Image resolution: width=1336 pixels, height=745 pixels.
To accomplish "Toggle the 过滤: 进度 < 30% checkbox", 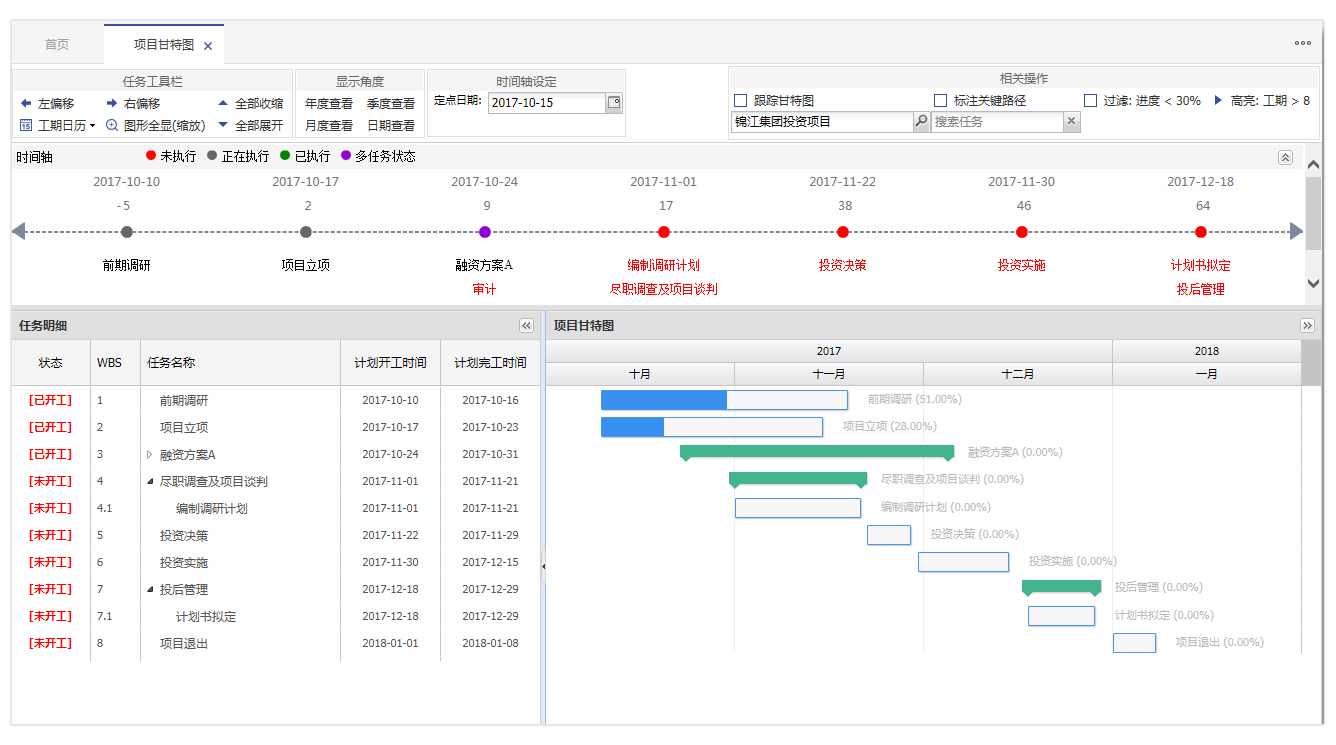I will [1090, 101].
